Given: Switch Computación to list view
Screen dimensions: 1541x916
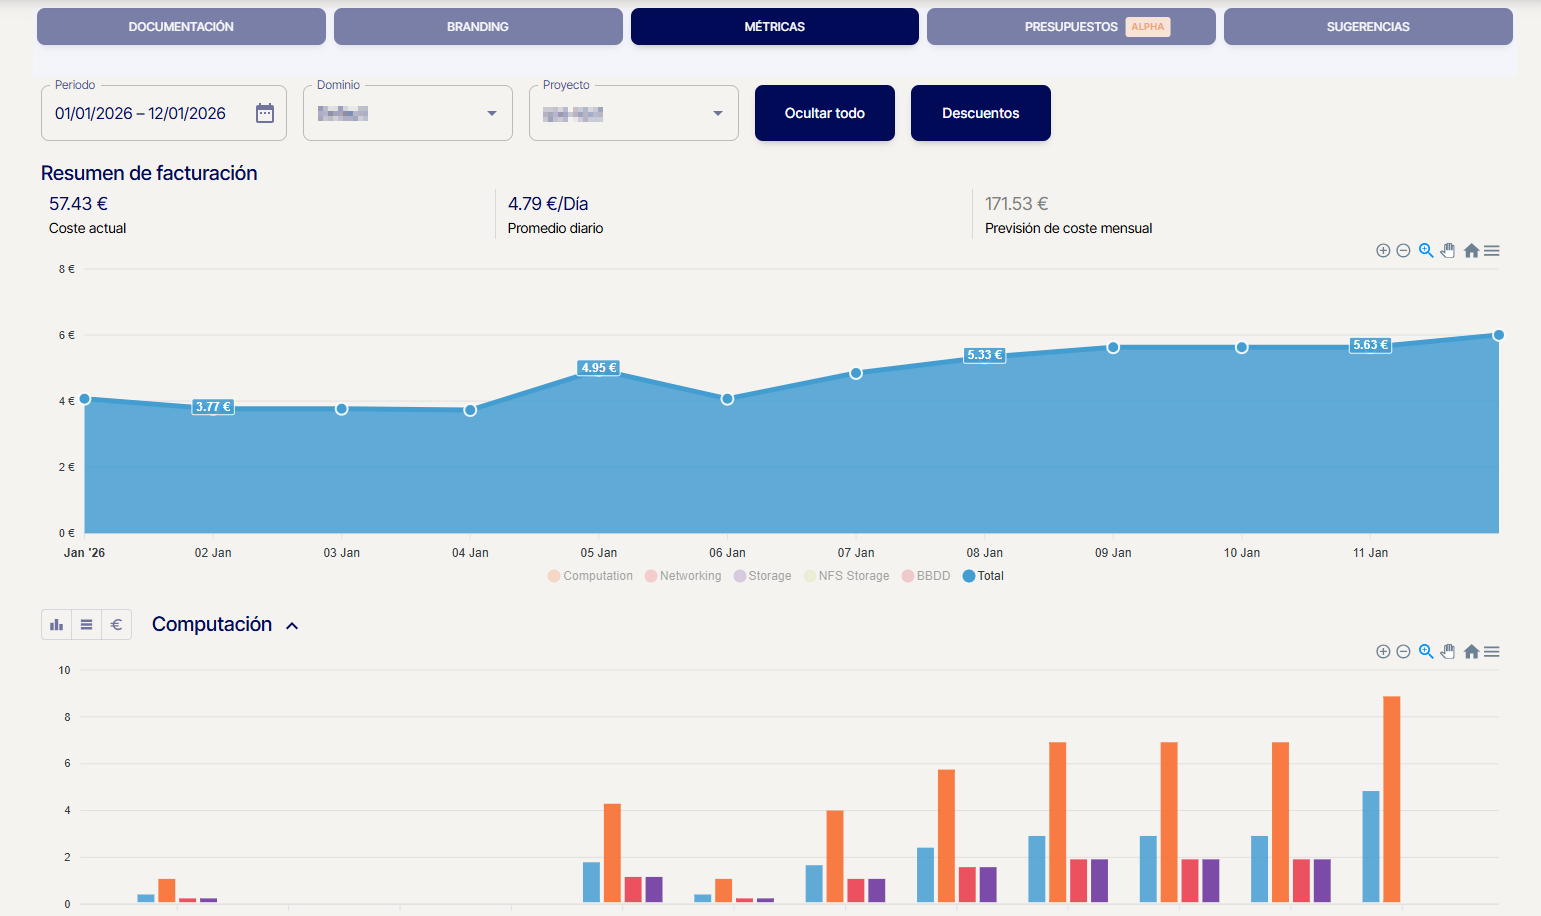Looking at the screenshot, I should (87, 625).
